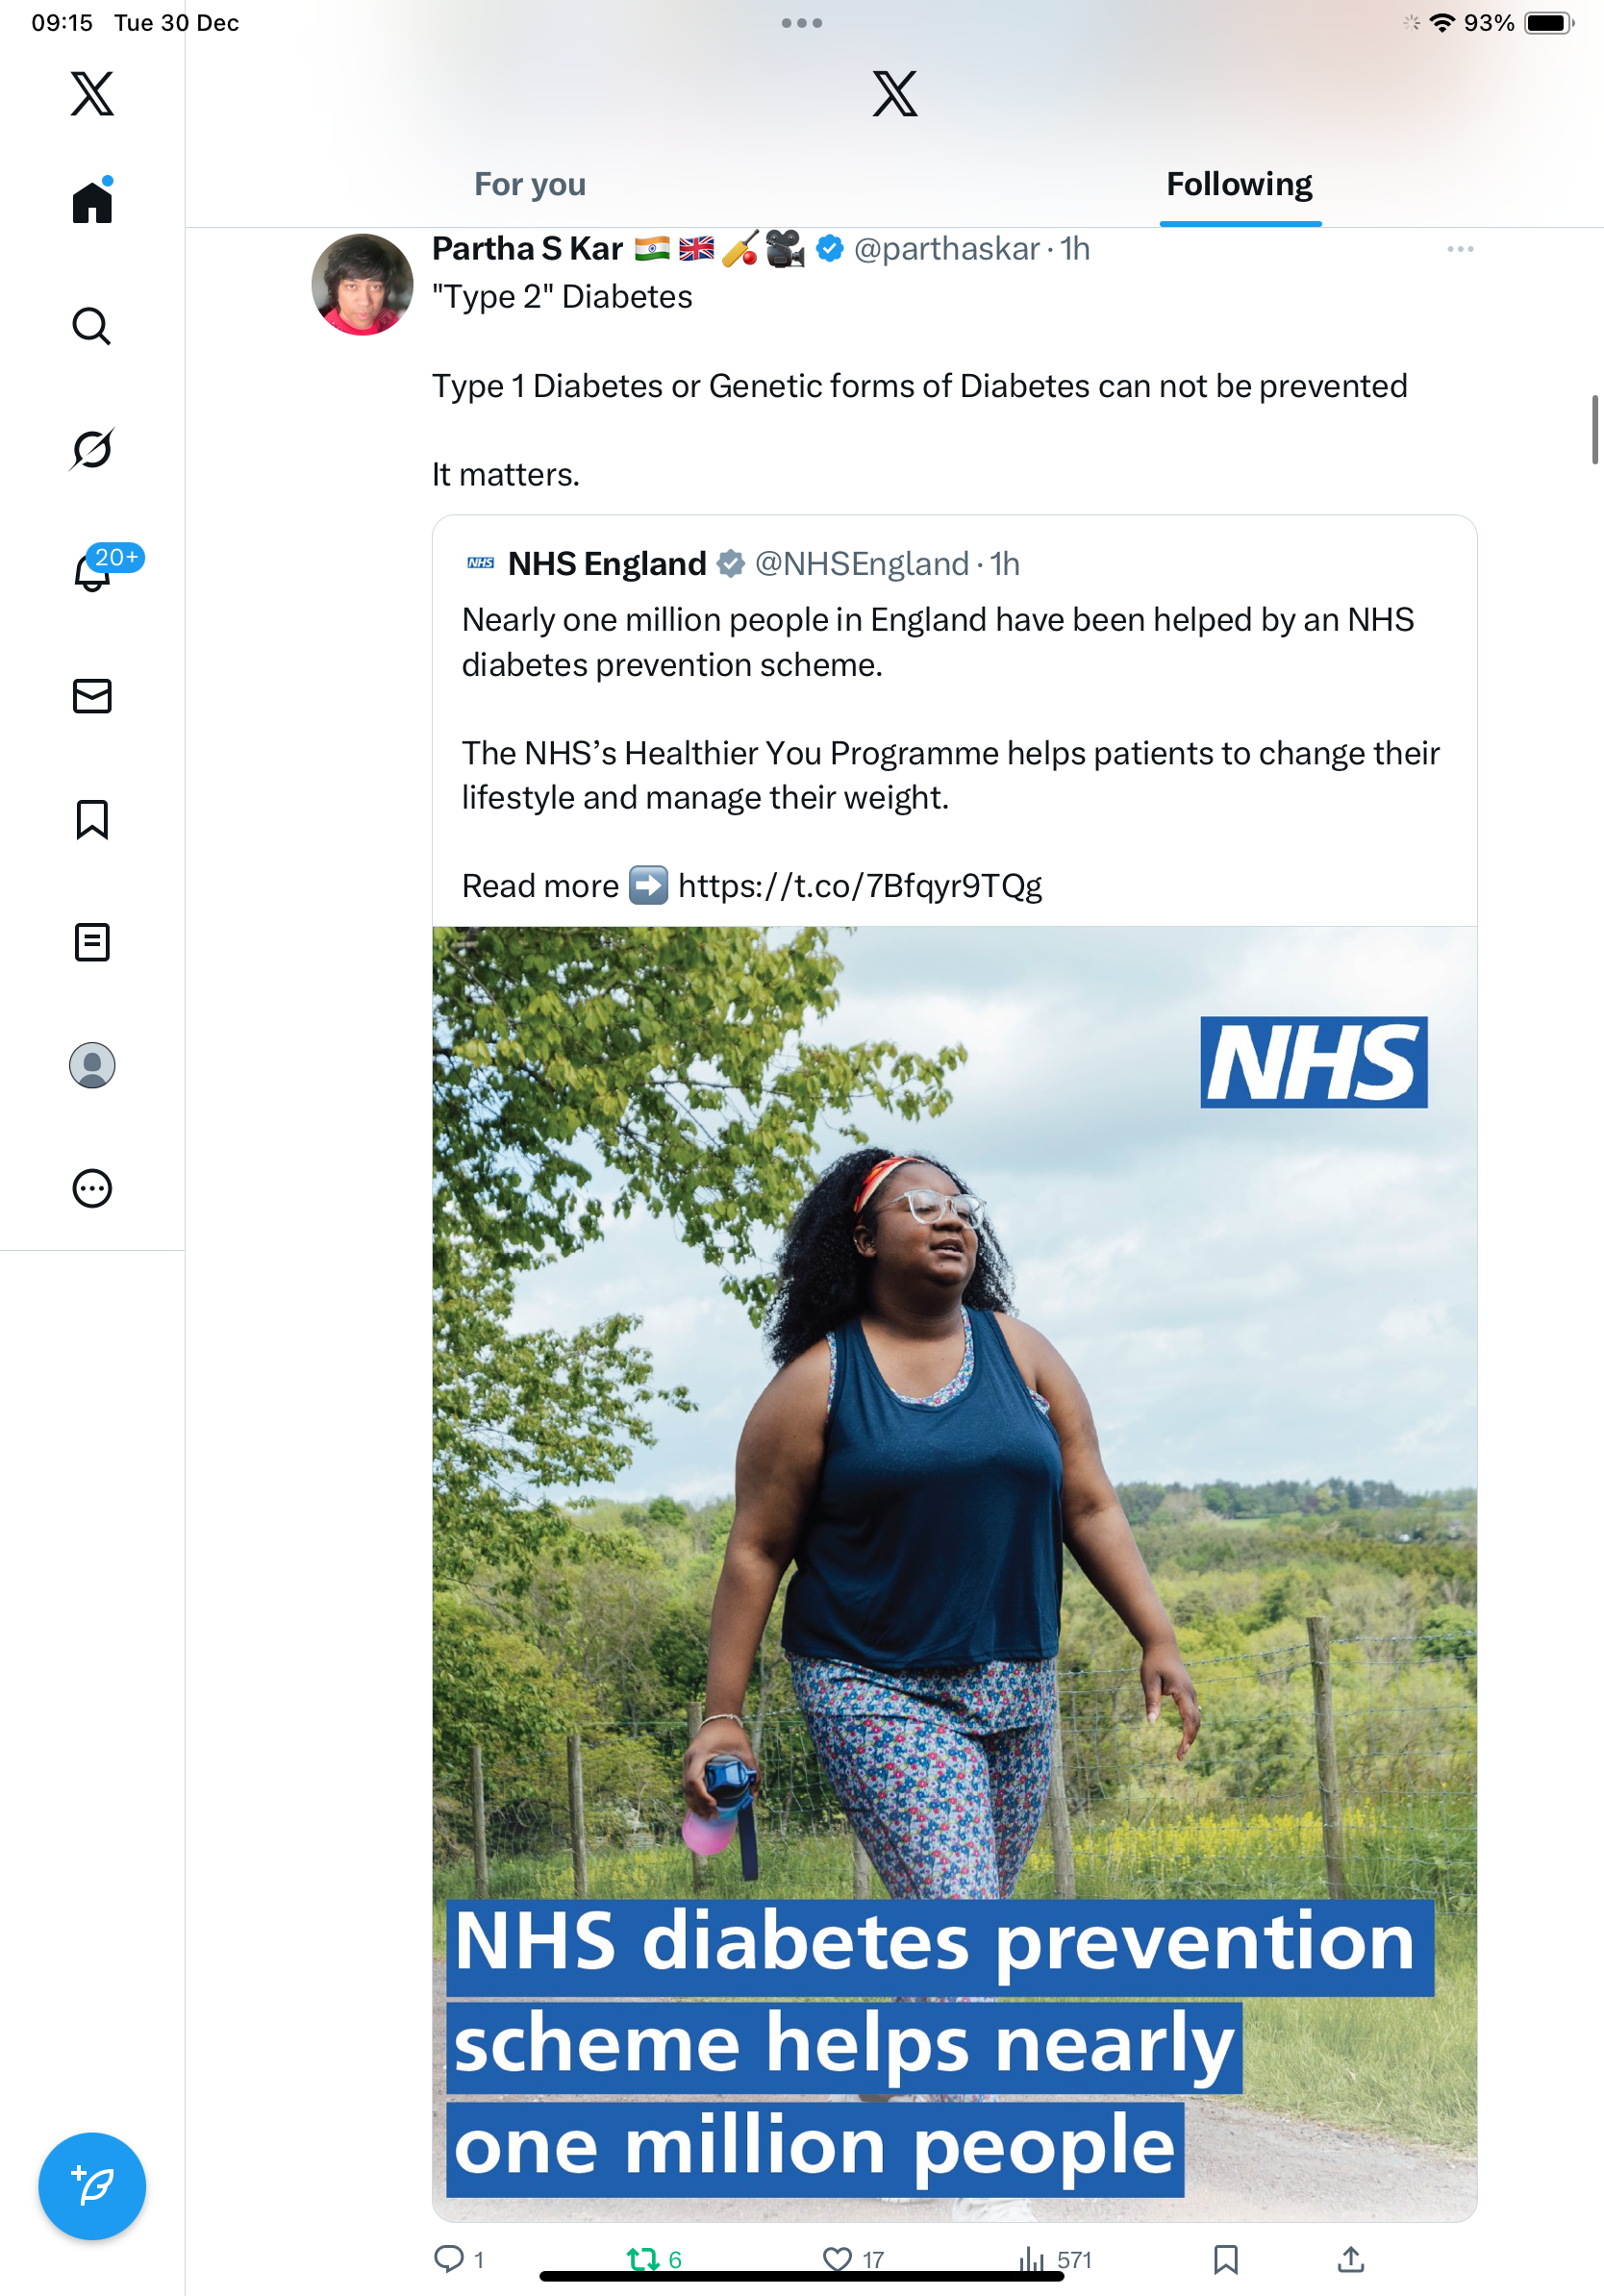Screen dimensions: 1604x2296
Task: Open the Home feed icon in sidebar
Action: tap(92, 202)
